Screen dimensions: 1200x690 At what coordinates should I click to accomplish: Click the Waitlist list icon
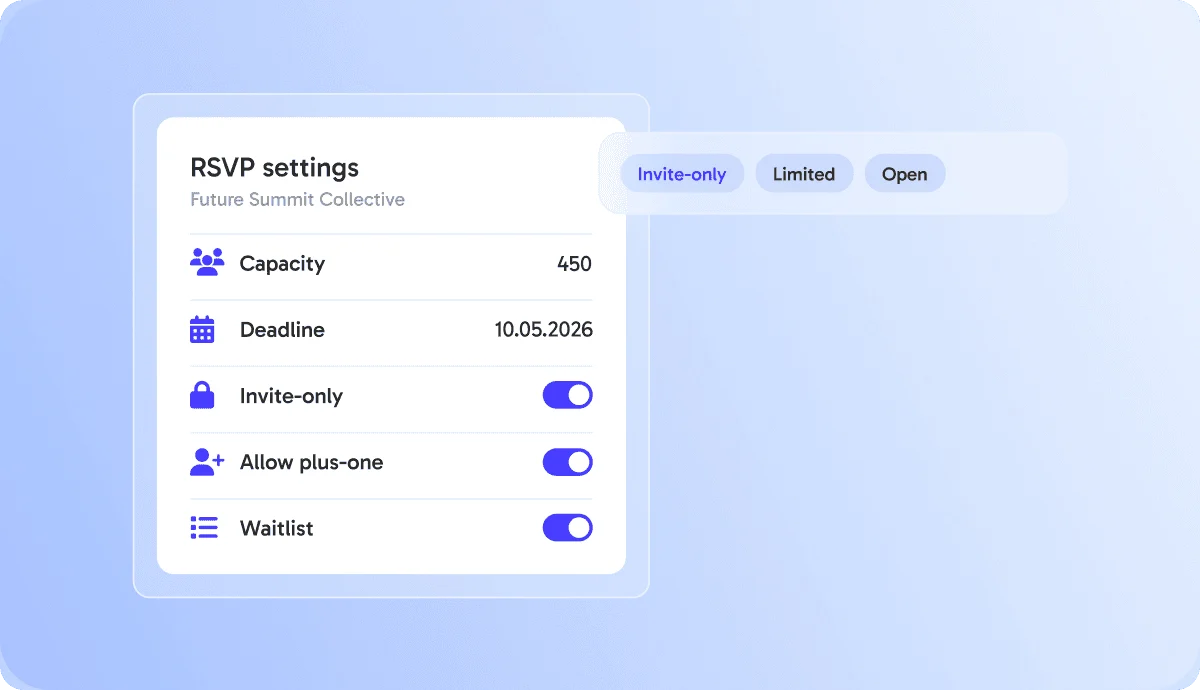[x=204, y=528]
